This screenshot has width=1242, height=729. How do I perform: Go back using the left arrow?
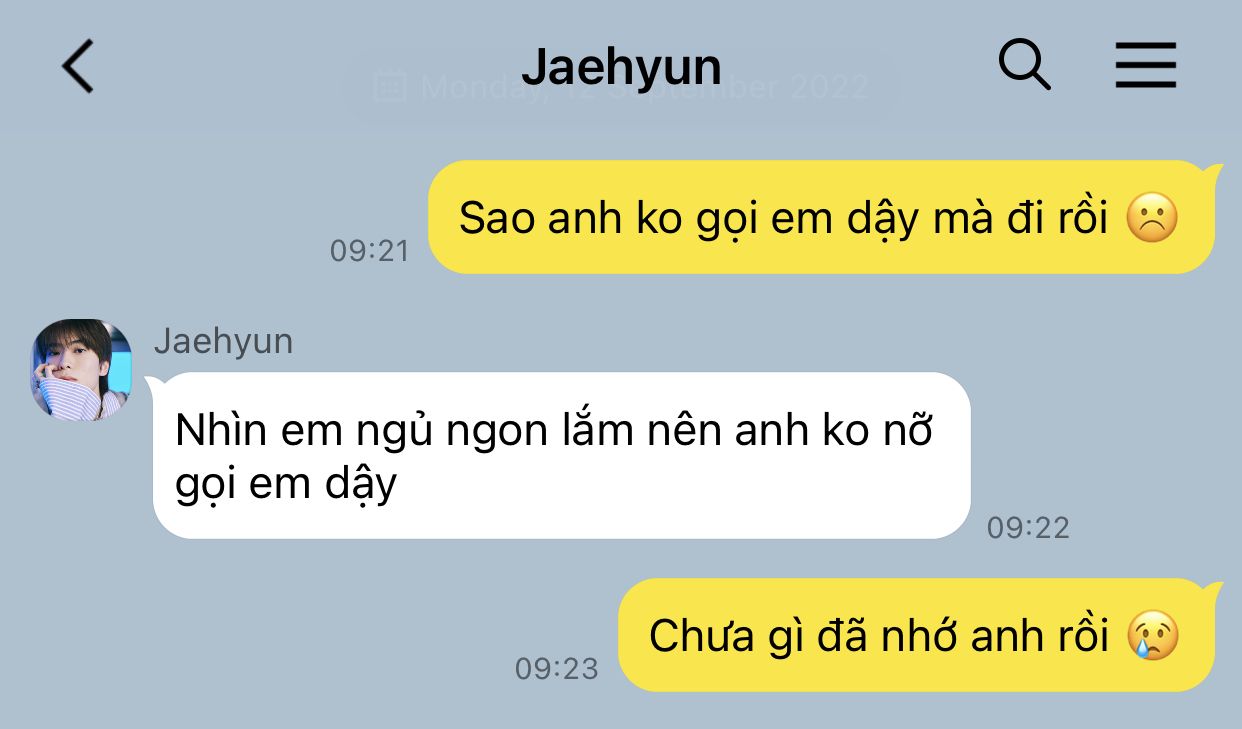(x=78, y=67)
